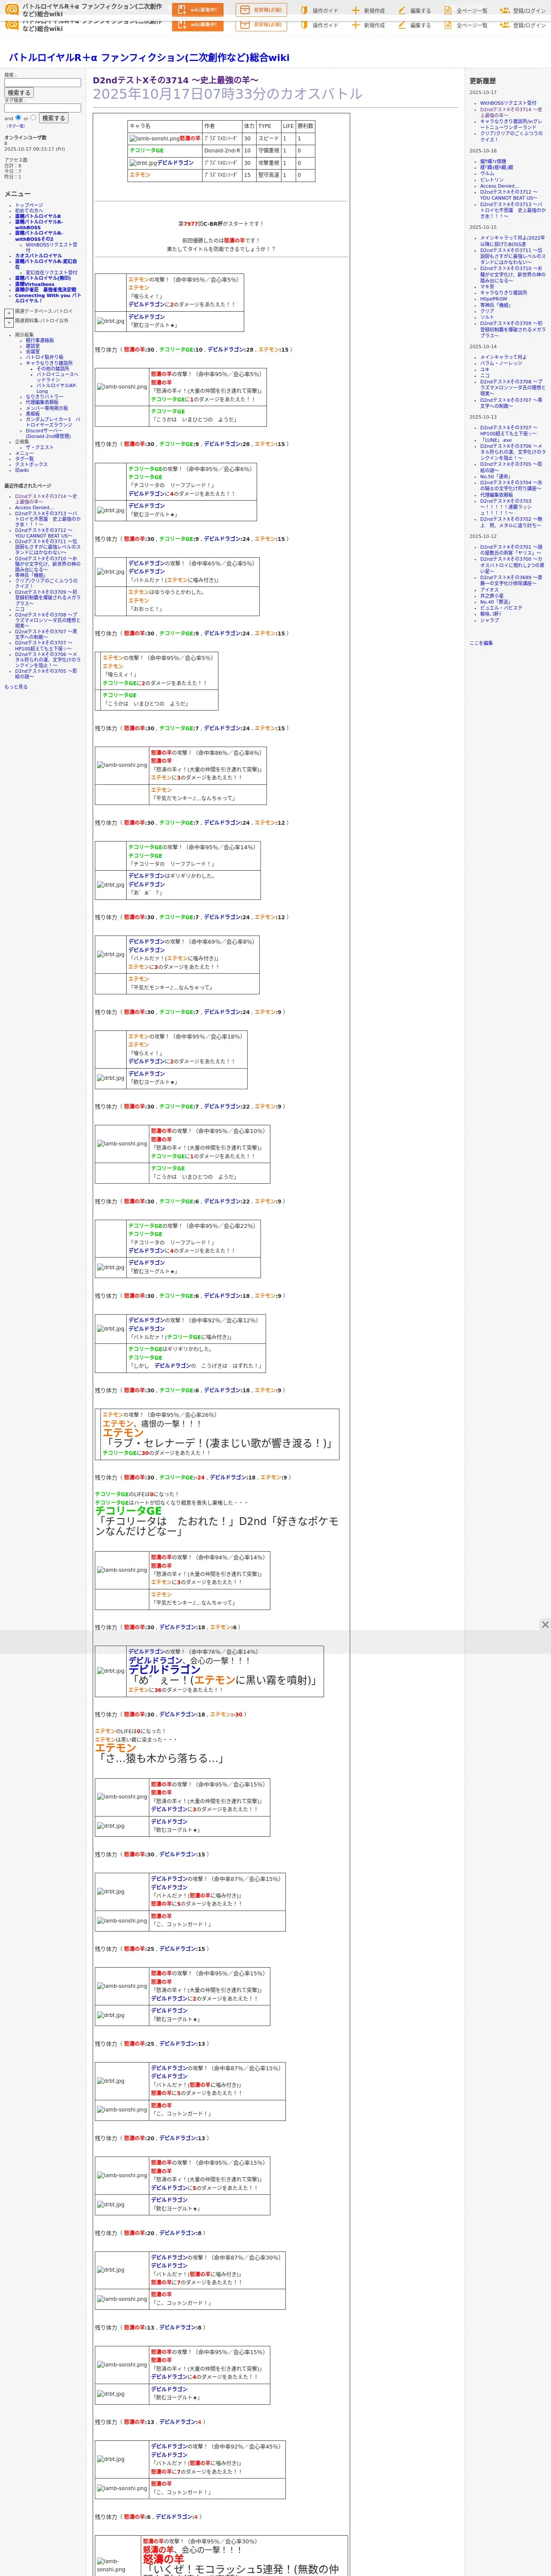Viewport: 551px width, 2576px height.
Task: Open ヴァルム in update history
Action: (487, 173)
